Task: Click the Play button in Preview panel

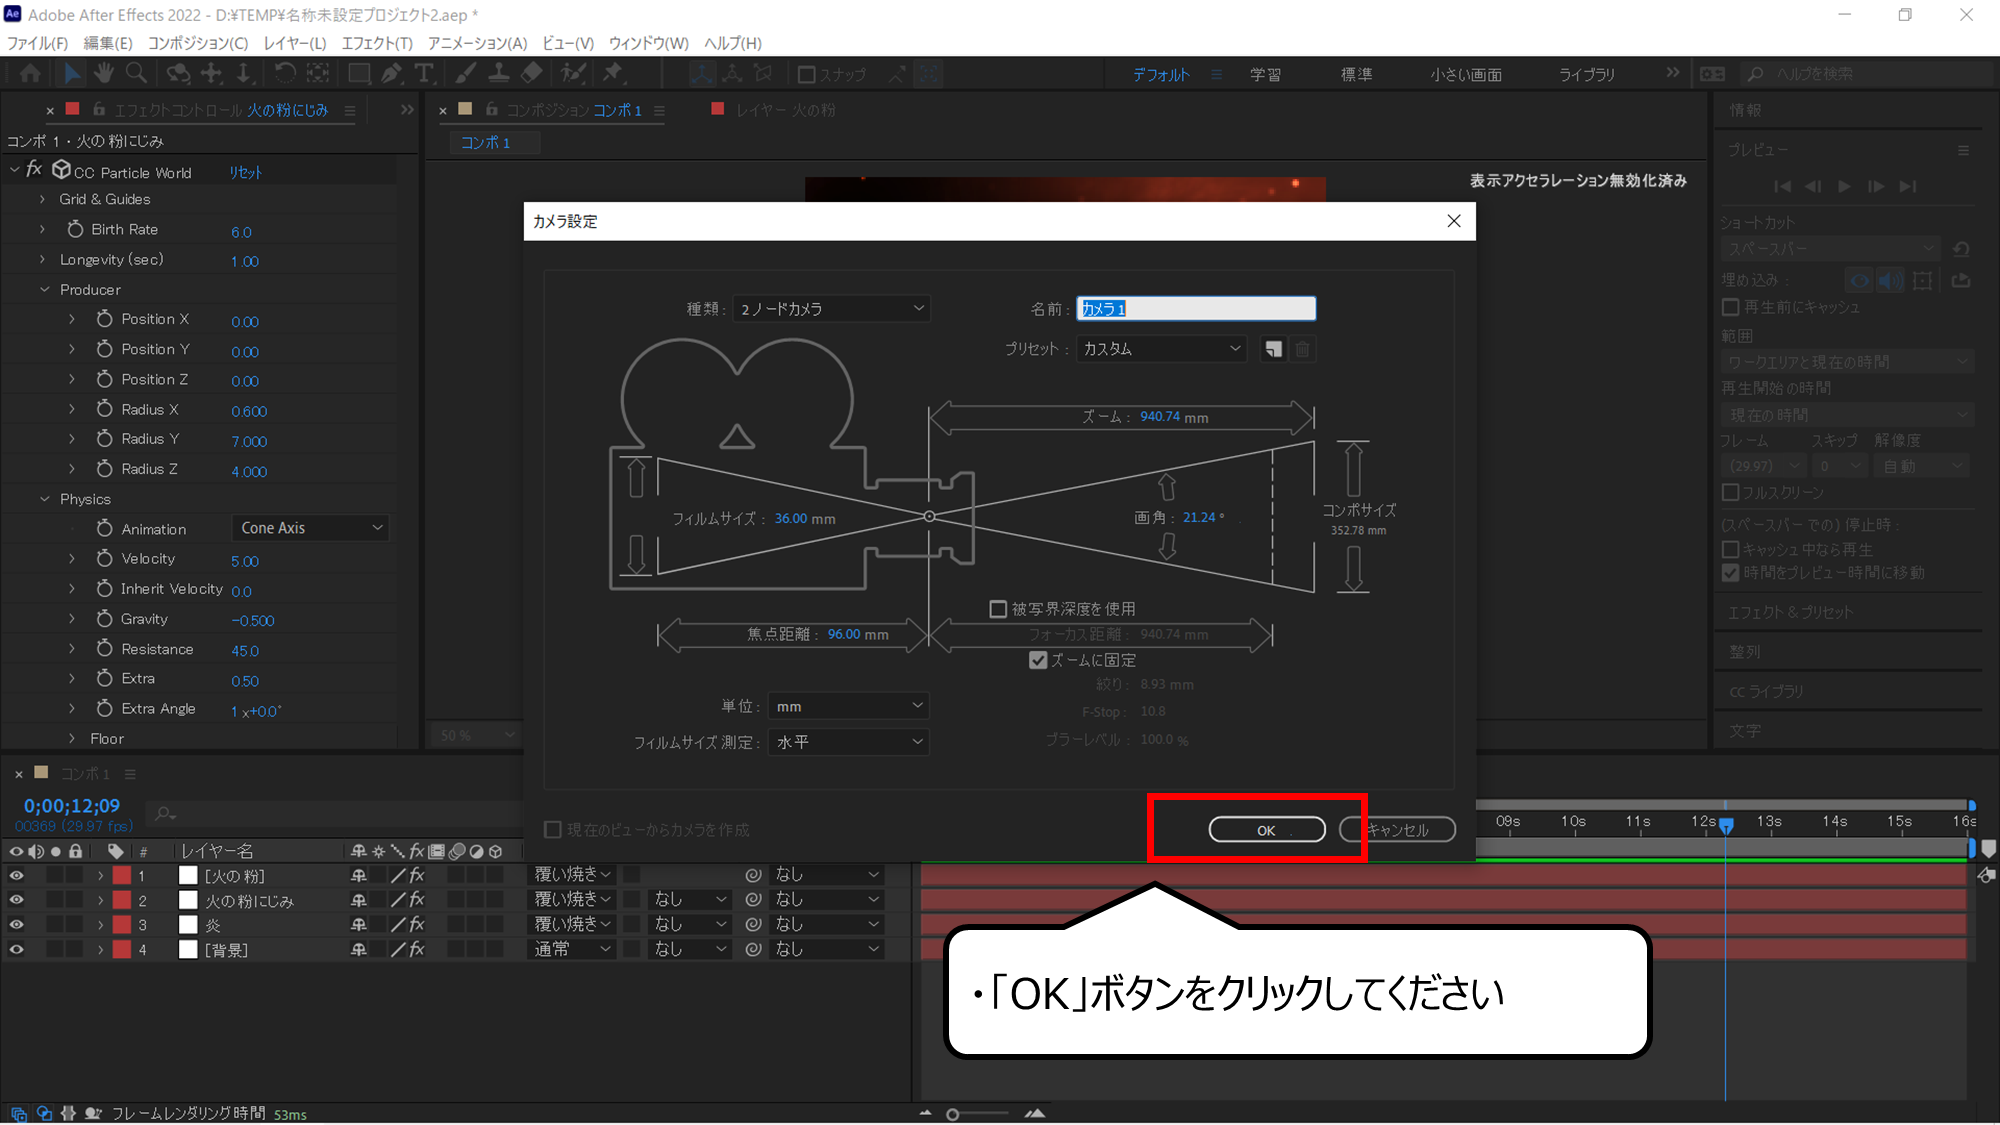Action: pyautogui.click(x=1844, y=186)
